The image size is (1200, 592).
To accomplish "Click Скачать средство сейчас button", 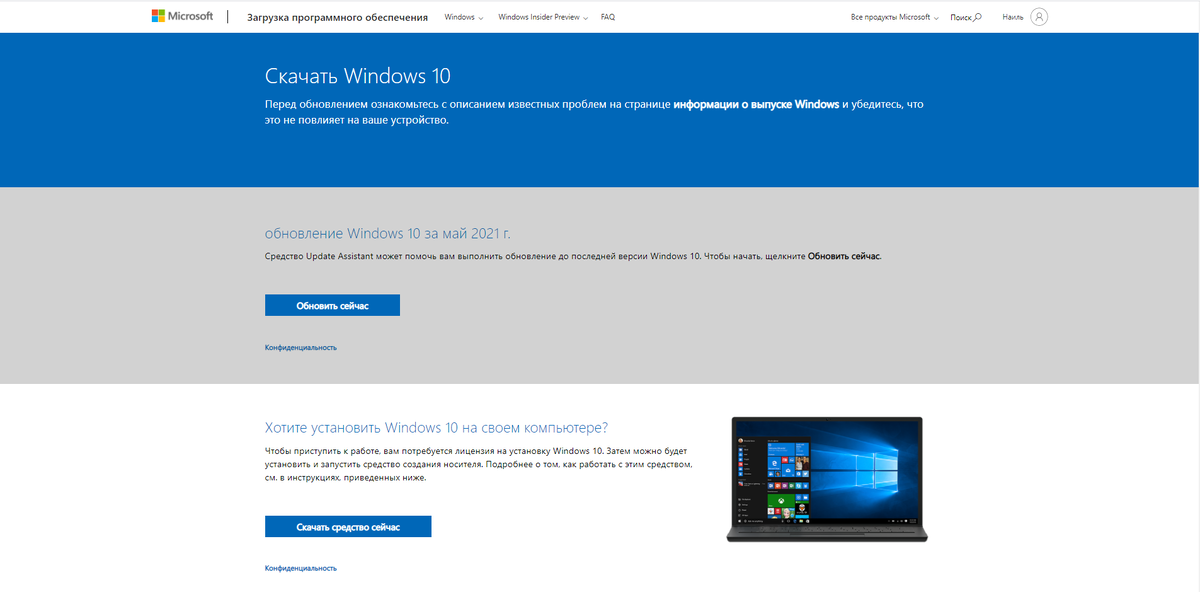I will [348, 527].
